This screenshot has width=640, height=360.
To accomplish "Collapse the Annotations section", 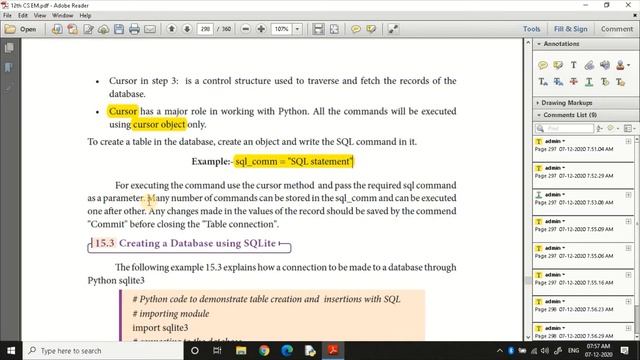I will coord(539,44).
